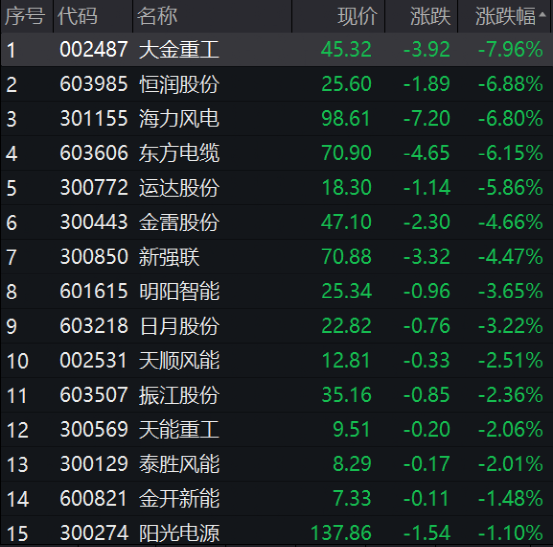Image resolution: width=553 pixels, height=547 pixels.
Task: Click percentage -6.88%
Action: (x=510, y=84)
